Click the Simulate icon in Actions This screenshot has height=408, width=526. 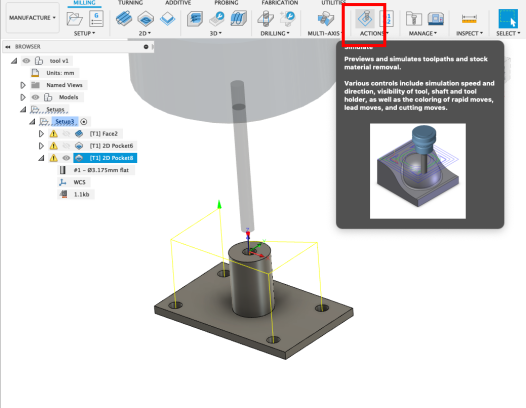[x=365, y=19]
